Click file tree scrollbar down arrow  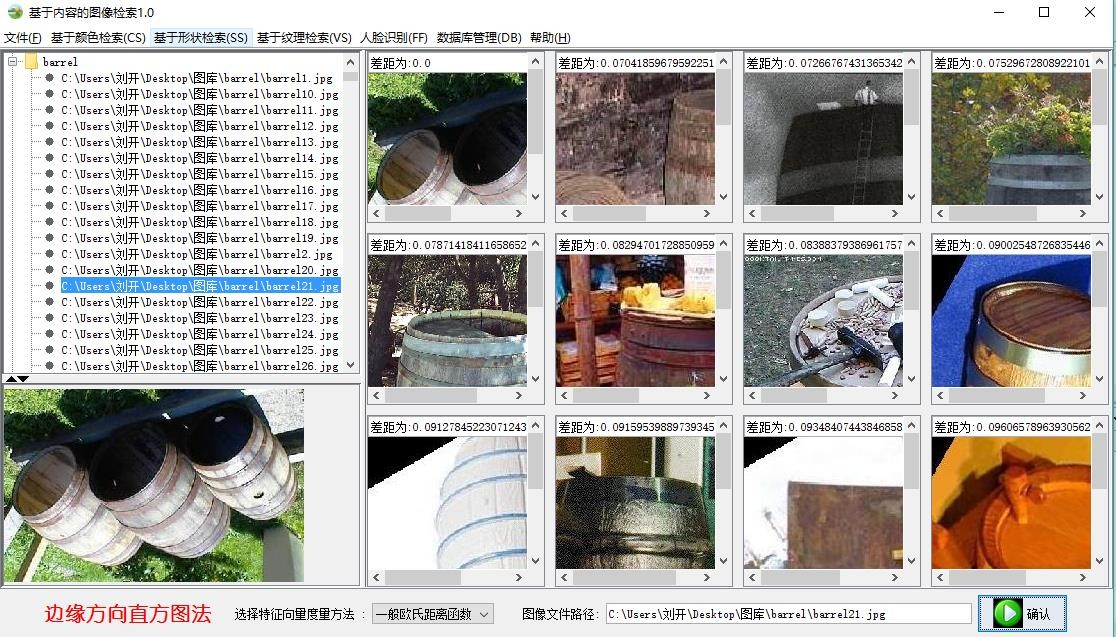(x=350, y=364)
